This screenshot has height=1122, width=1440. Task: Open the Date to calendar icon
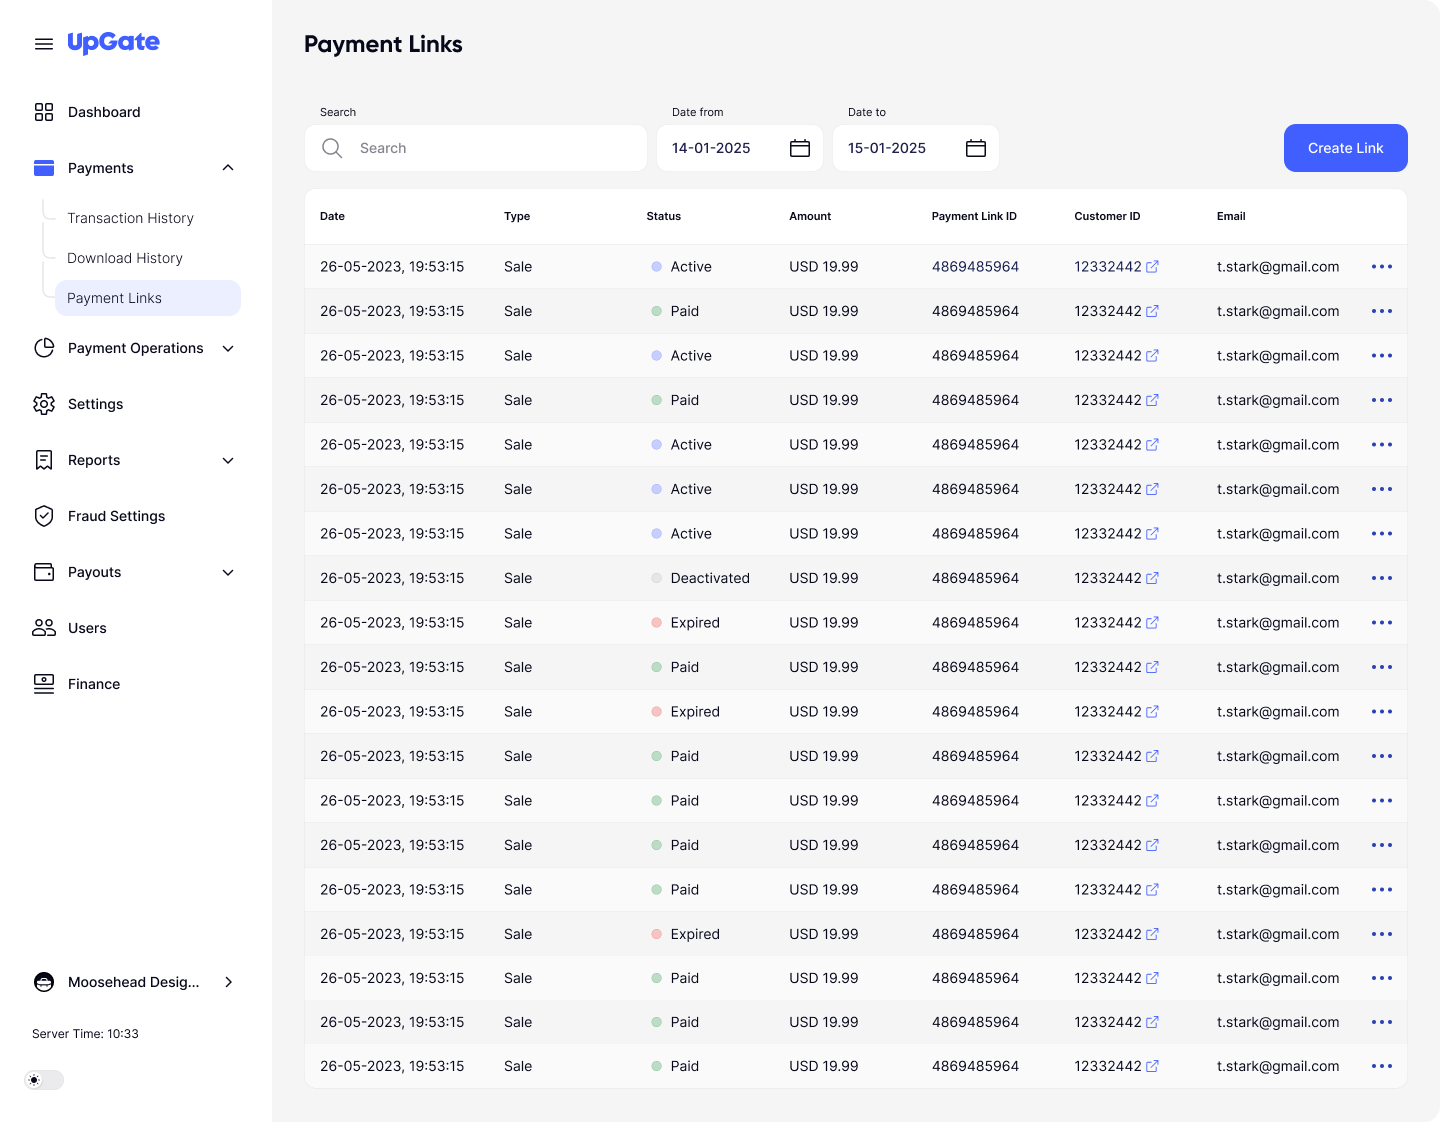point(975,148)
